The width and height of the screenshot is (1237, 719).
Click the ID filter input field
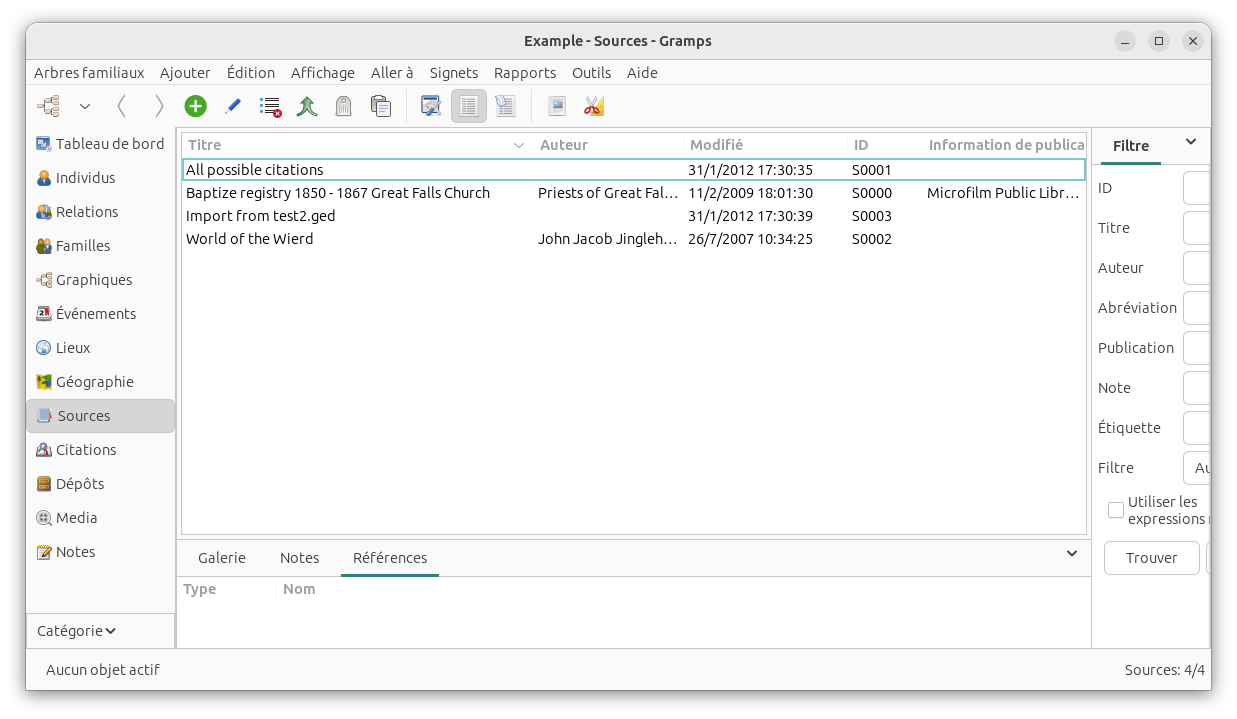(1197, 188)
